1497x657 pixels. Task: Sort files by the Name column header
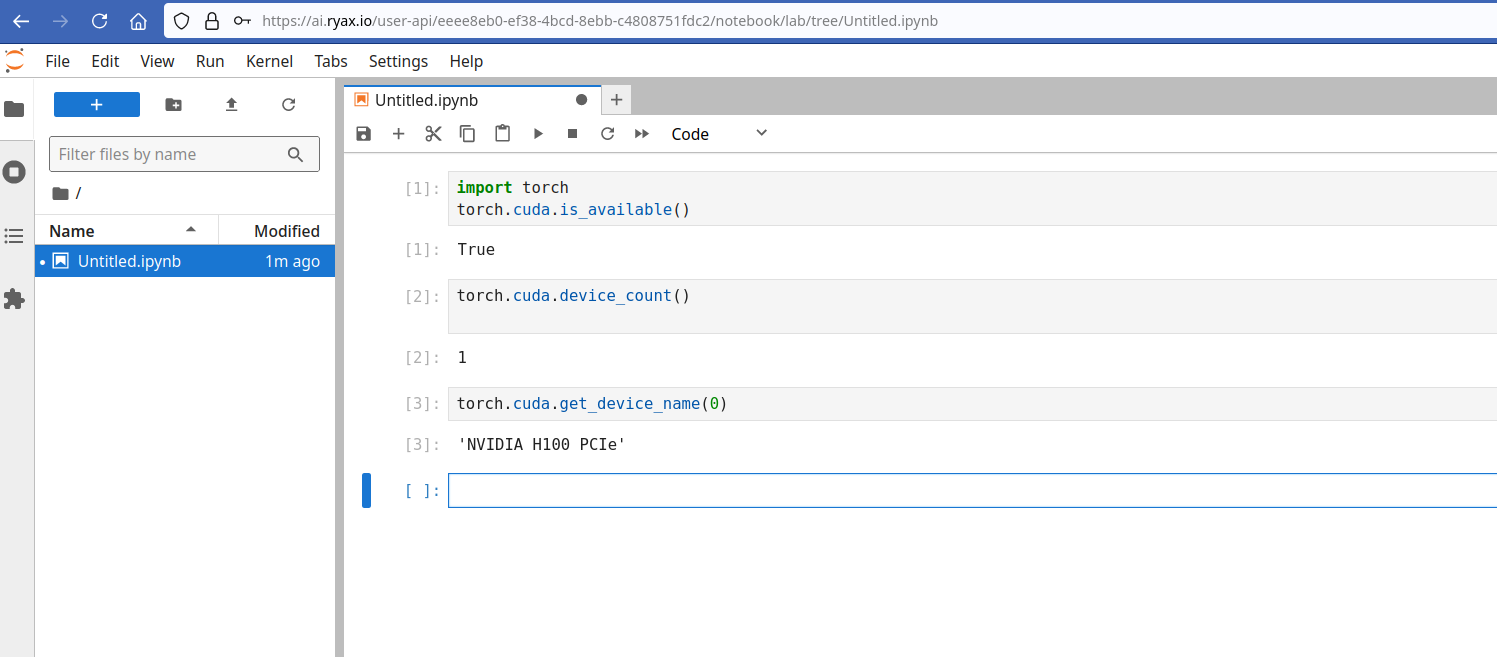[72, 231]
